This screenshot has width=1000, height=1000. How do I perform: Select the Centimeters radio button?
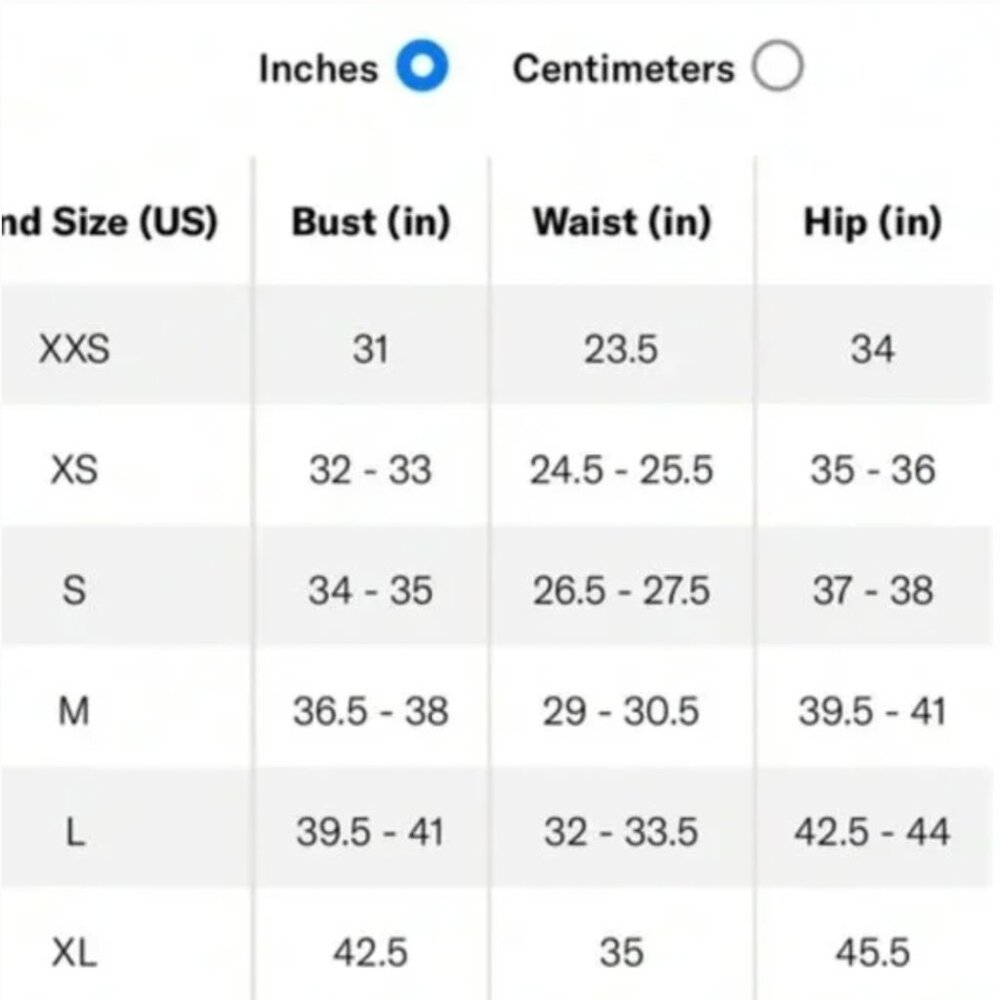click(778, 68)
